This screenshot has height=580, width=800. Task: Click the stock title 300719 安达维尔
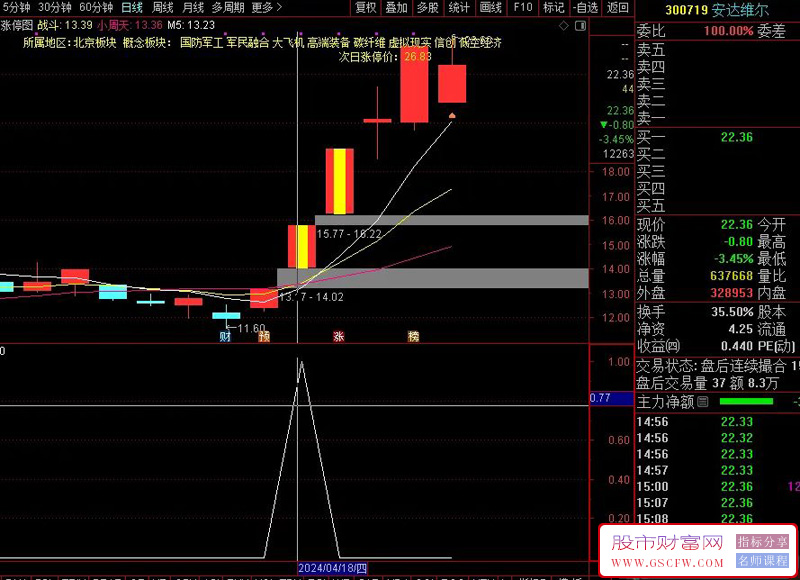[717, 10]
